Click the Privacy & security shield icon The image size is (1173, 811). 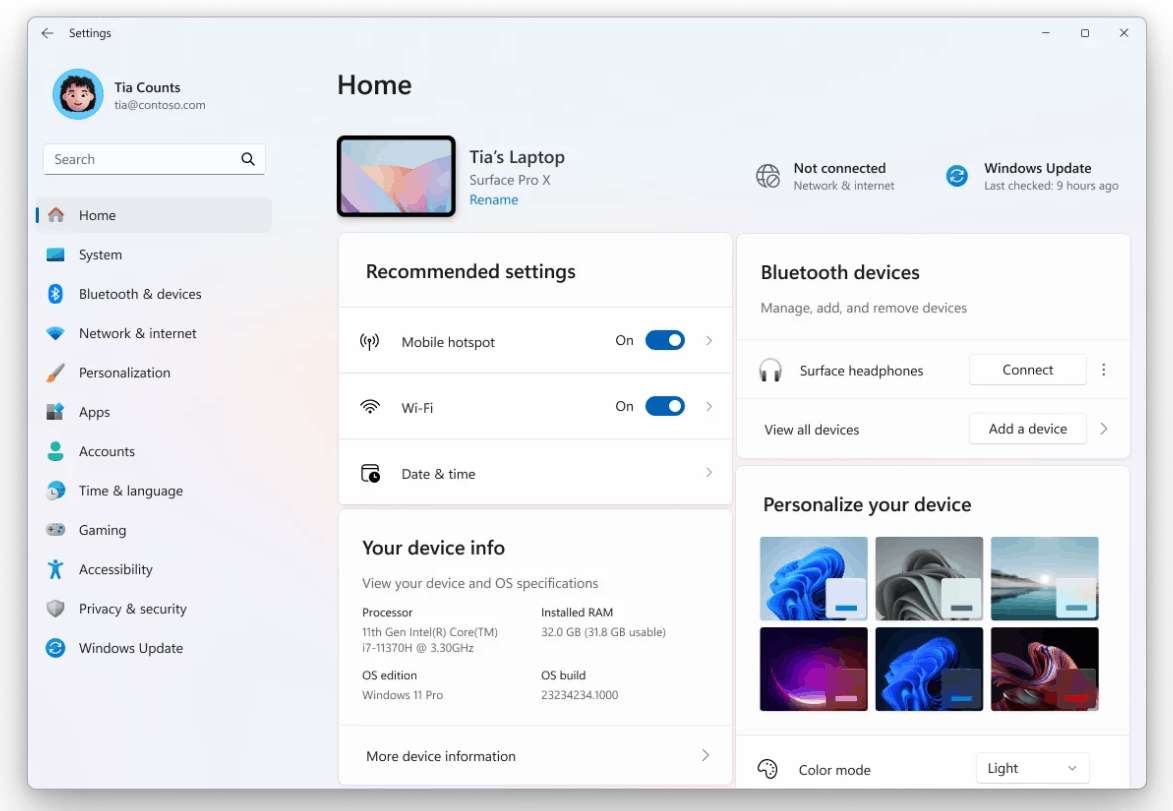[56, 609]
